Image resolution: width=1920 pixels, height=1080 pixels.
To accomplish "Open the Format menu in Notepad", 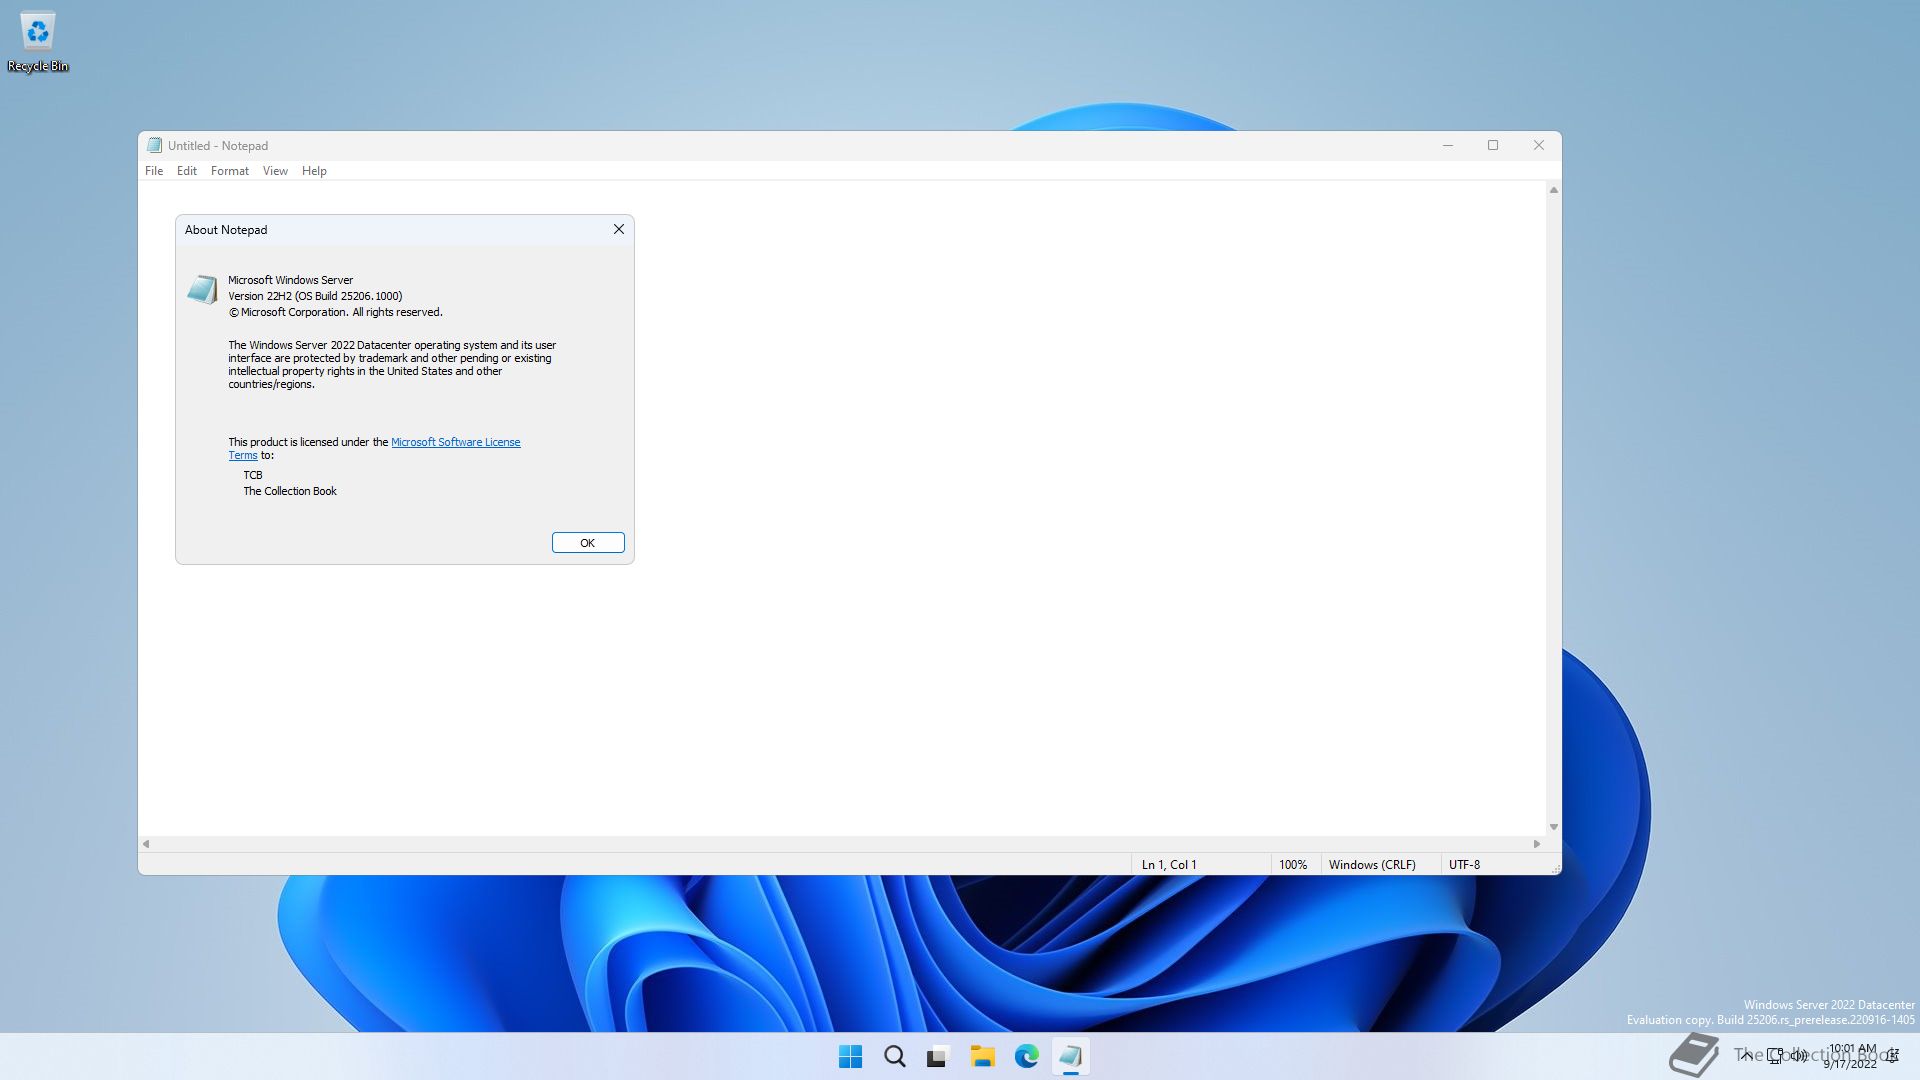I will click(230, 171).
